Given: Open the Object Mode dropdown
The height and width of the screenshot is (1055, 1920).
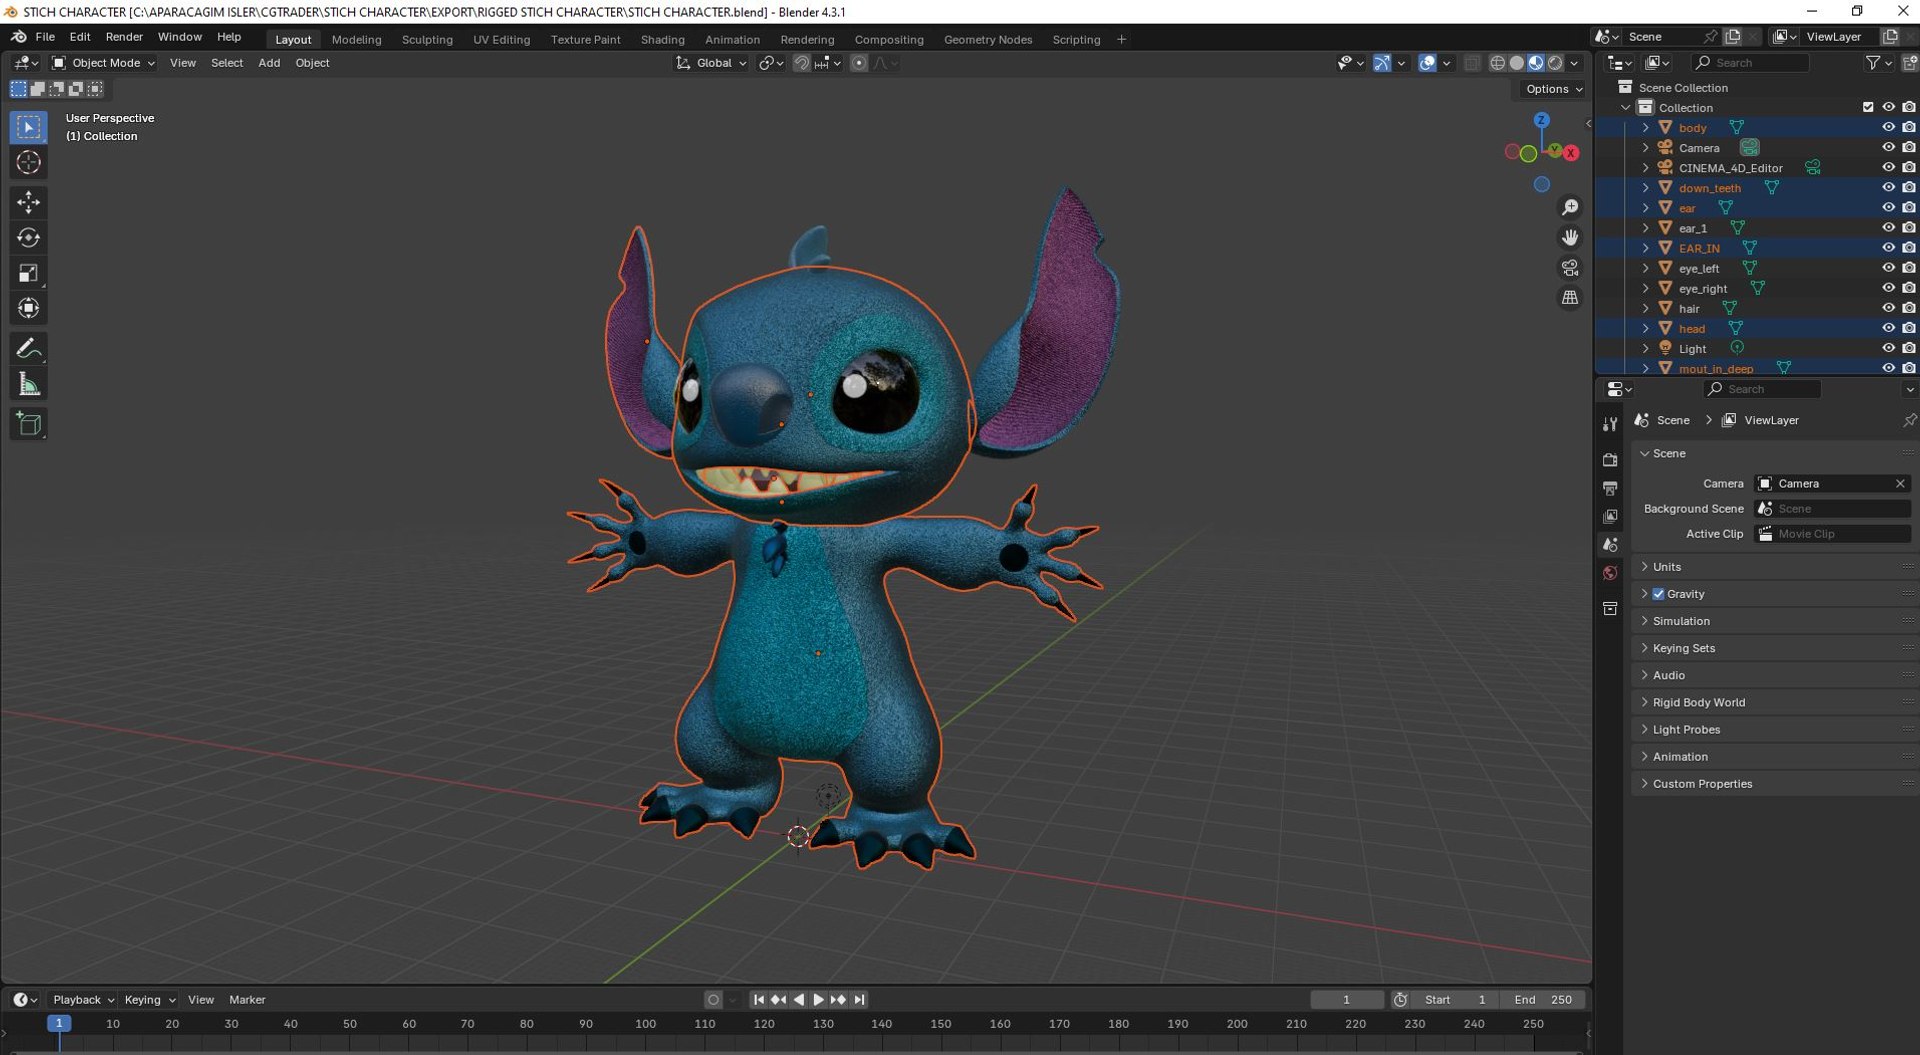Looking at the screenshot, I should (103, 63).
